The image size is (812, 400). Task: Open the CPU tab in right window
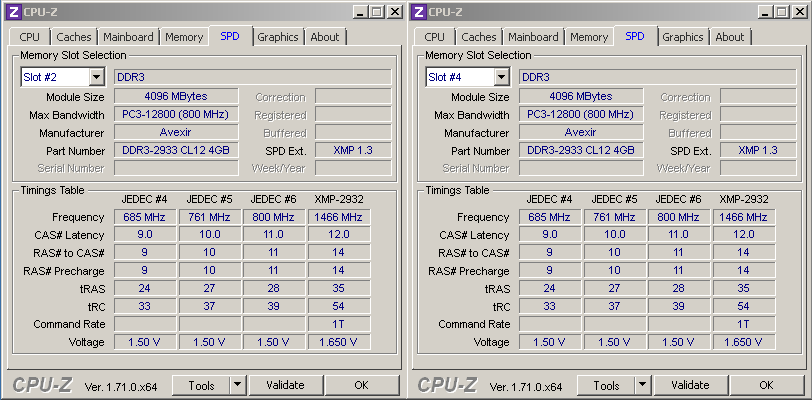434,37
